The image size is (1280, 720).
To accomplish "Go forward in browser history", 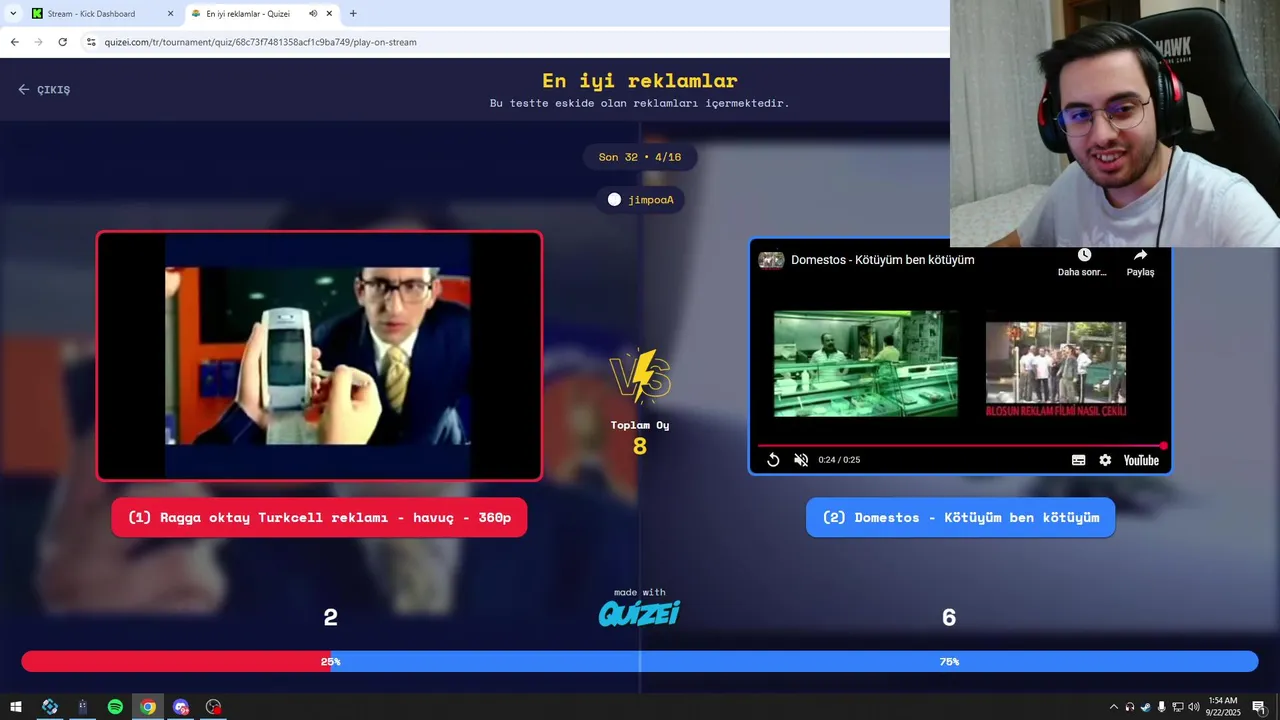I will coord(38,42).
